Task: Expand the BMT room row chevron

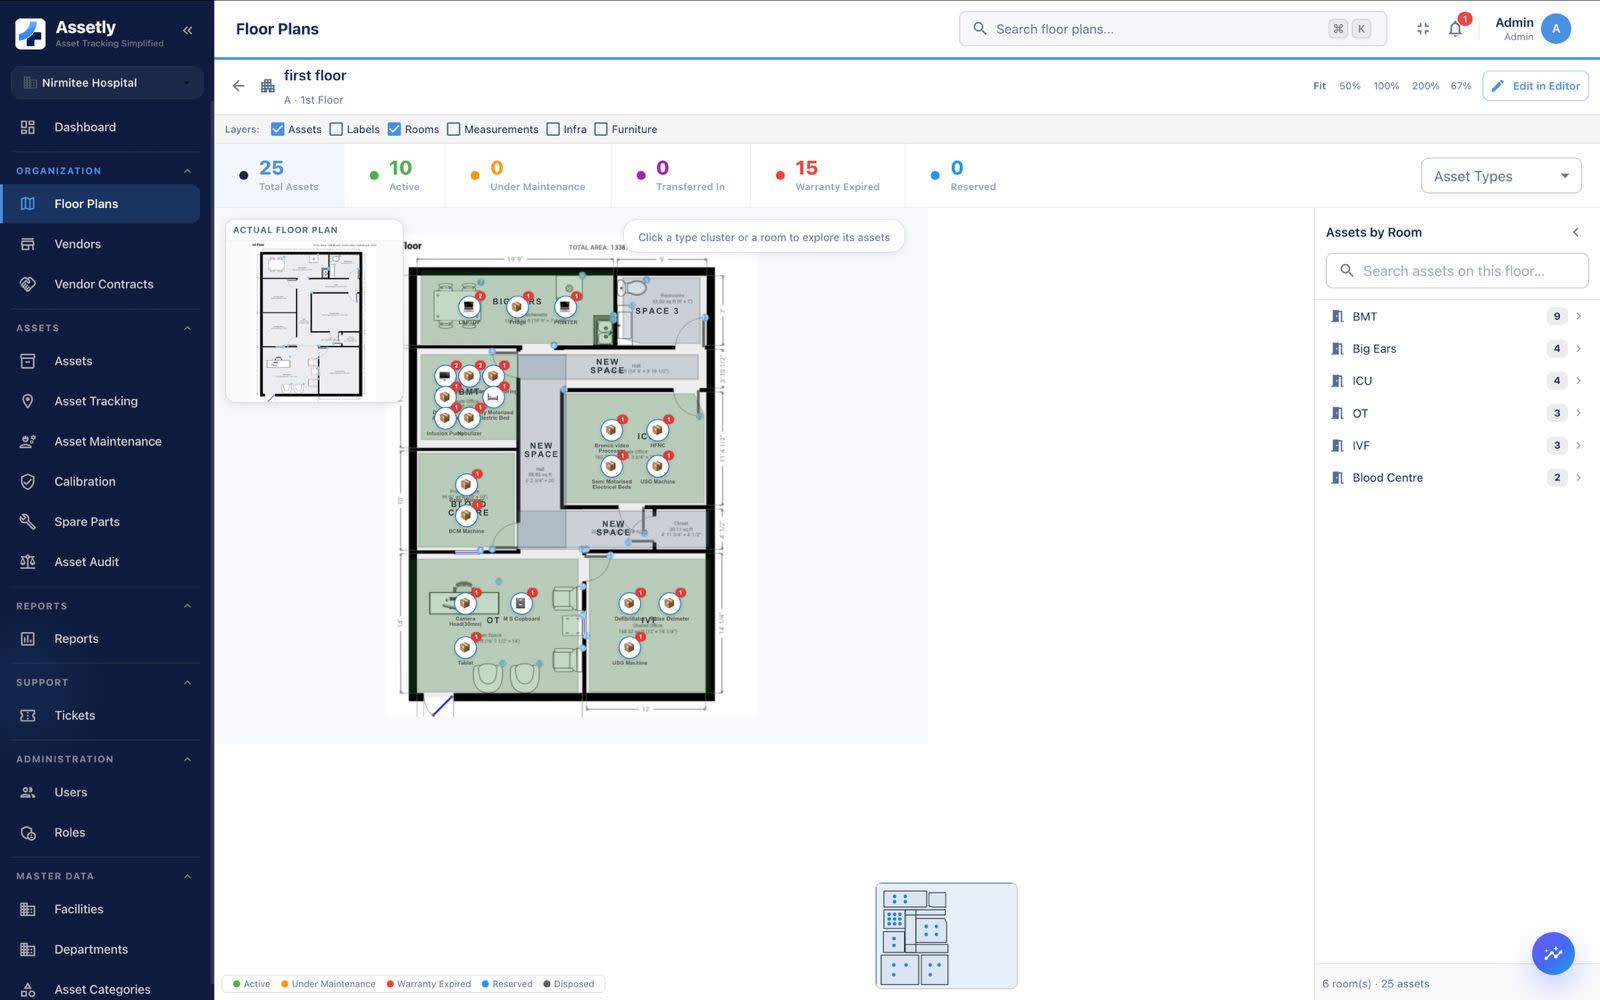Action: click(x=1578, y=316)
